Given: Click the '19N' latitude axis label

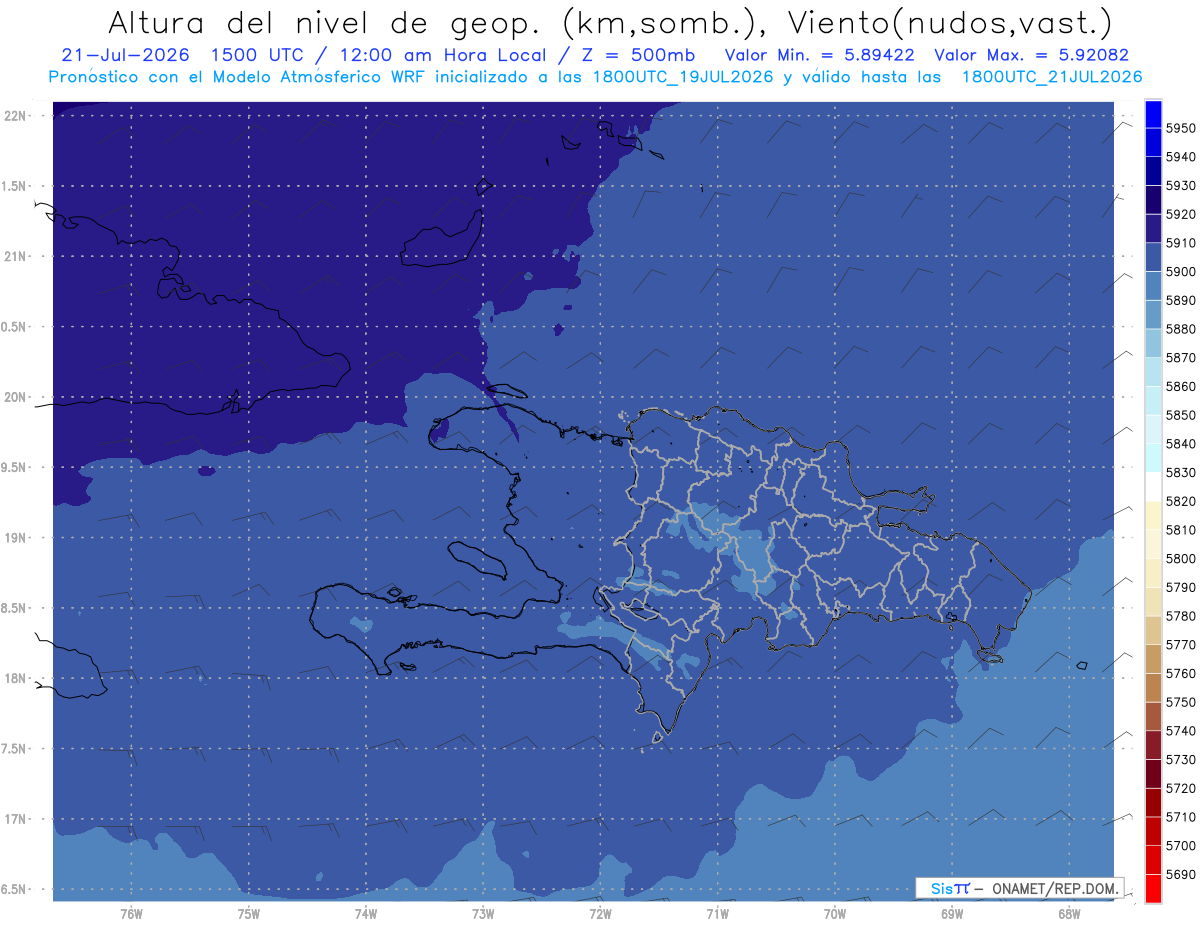Looking at the screenshot, I should click(x=14, y=537).
